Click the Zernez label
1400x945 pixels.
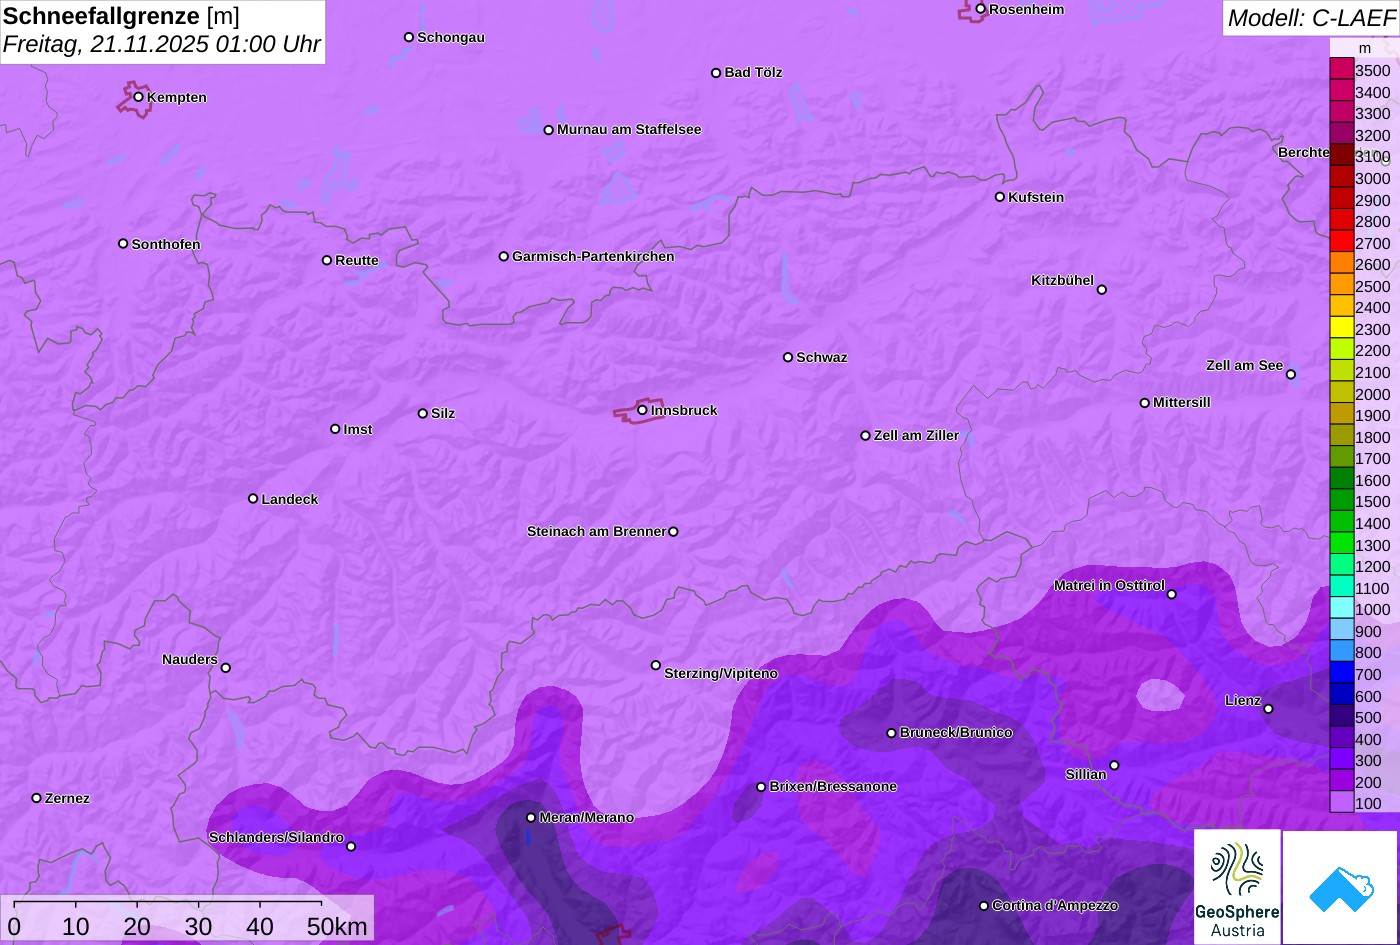(67, 799)
